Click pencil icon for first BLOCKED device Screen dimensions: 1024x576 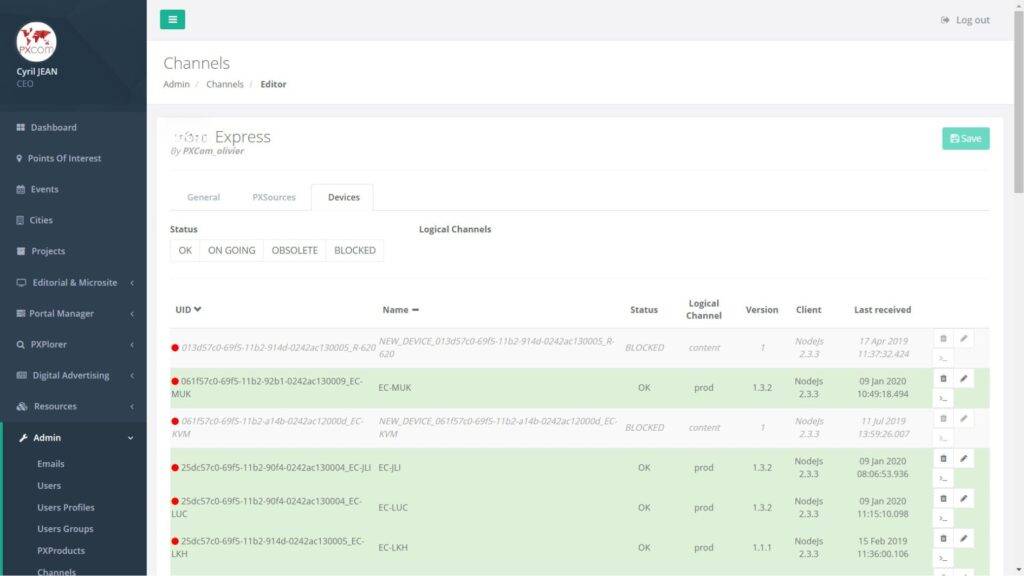(964, 338)
